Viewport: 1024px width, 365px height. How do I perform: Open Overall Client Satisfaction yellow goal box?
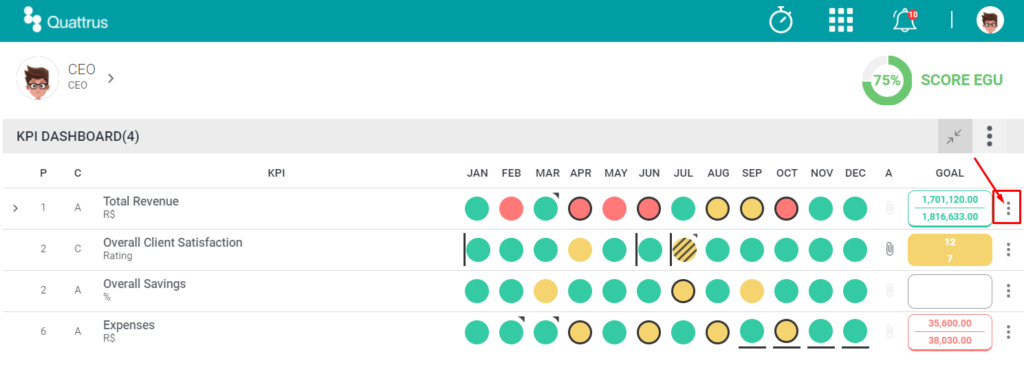(950, 249)
